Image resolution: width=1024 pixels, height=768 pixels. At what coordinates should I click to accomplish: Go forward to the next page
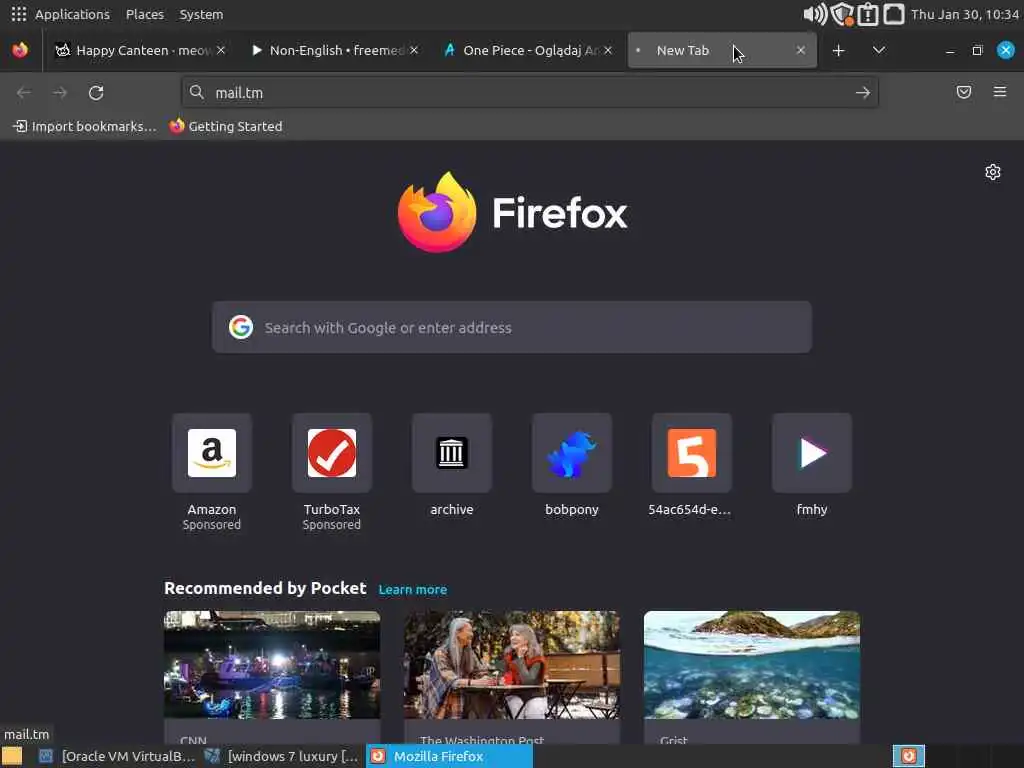(x=60, y=93)
